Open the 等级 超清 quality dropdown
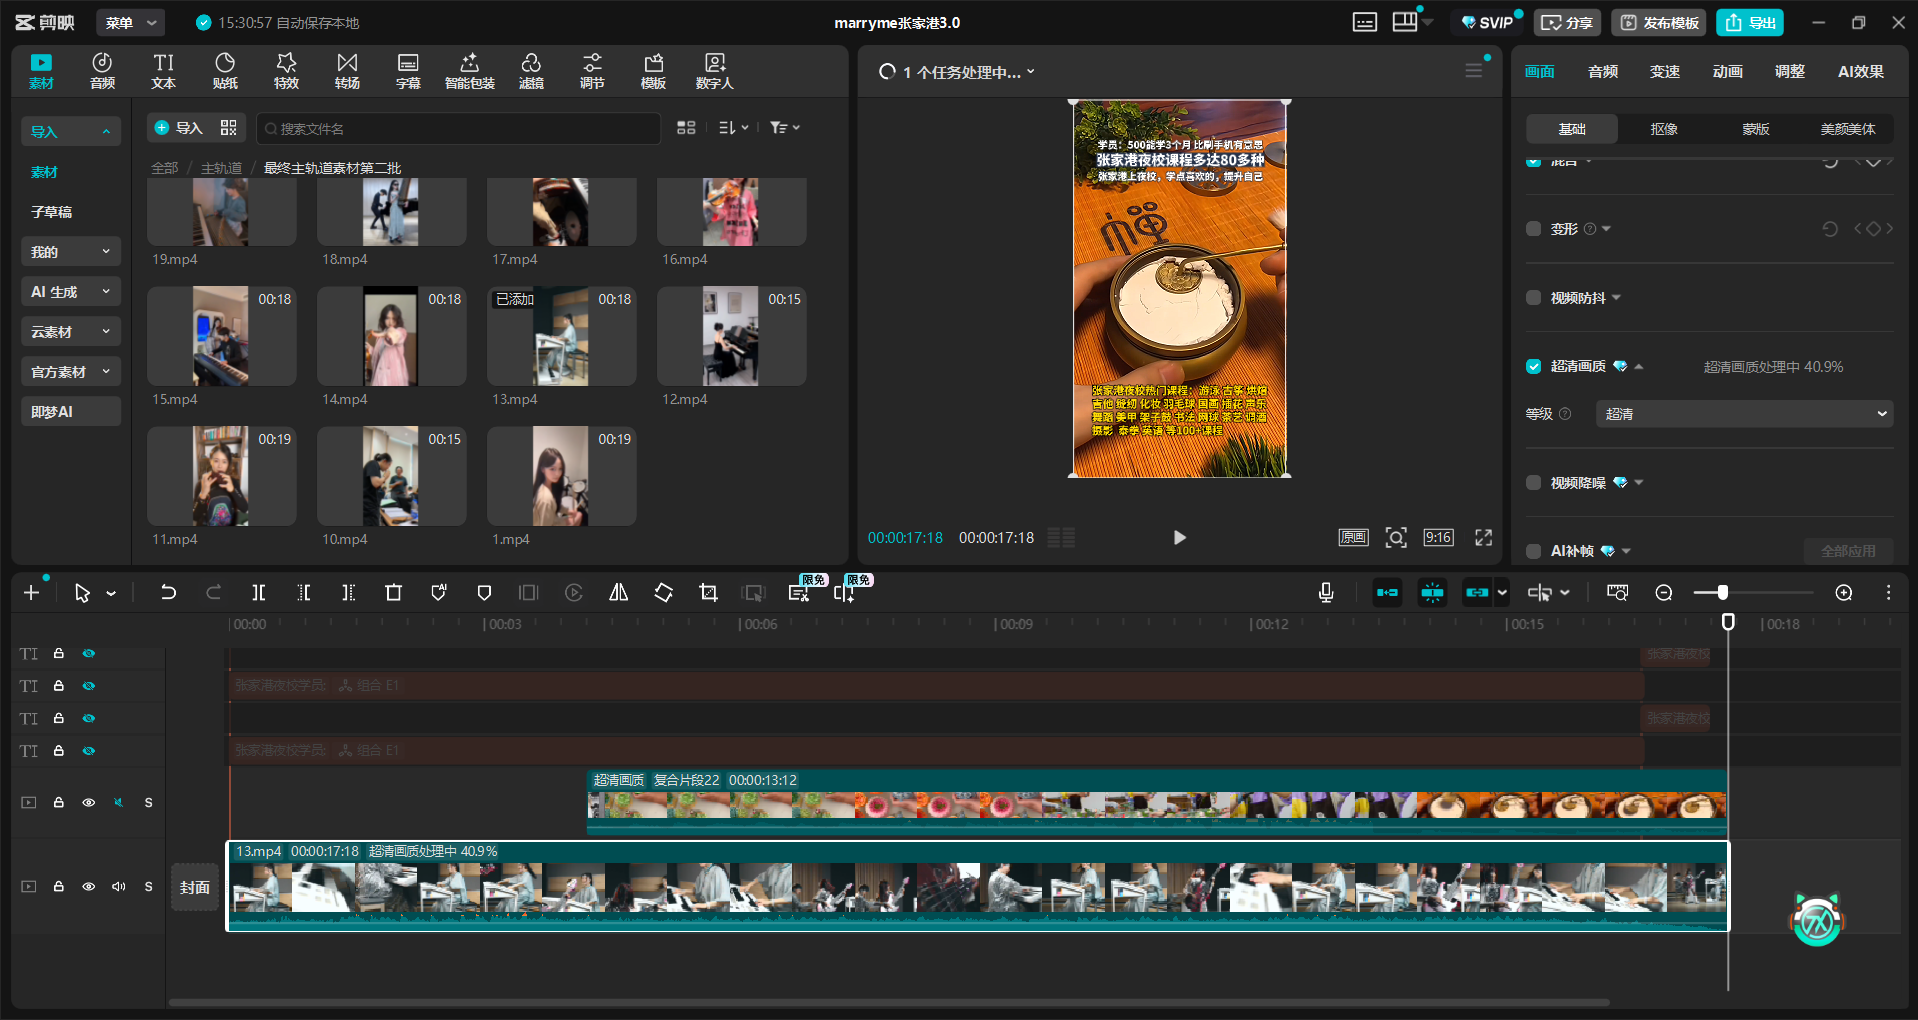Viewport: 1918px width, 1020px height. [x=1744, y=414]
